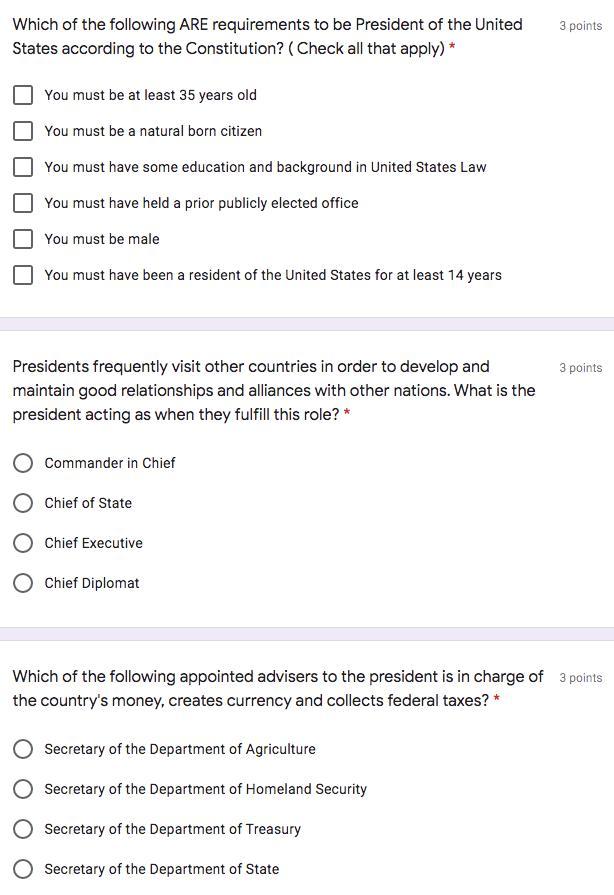The width and height of the screenshot is (614, 895).
Task: Tick the 'You must be male' checkbox
Action: [23, 239]
